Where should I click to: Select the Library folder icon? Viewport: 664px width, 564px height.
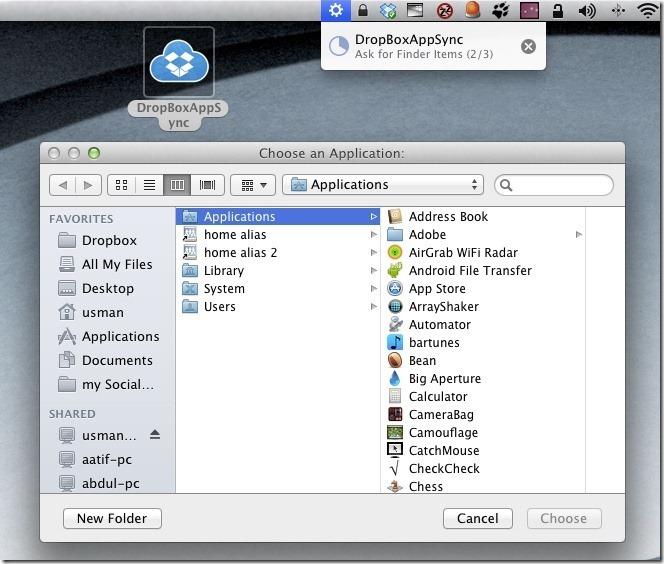pyautogui.click(x=190, y=271)
